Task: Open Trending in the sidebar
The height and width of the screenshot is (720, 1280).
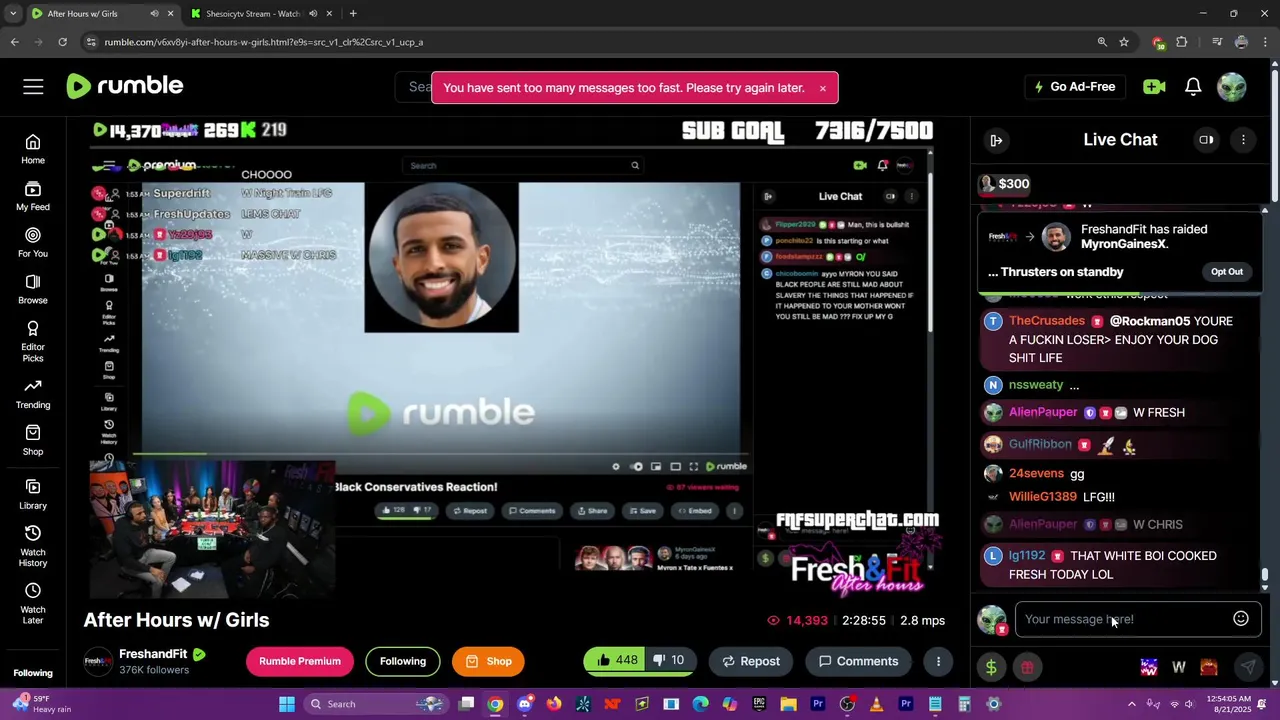Action: point(33,394)
